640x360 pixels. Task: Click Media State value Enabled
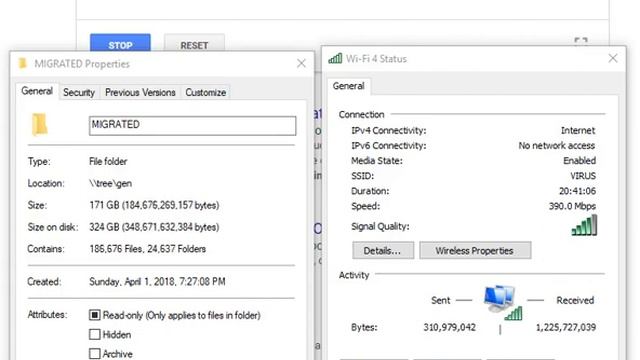click(579, 161)
